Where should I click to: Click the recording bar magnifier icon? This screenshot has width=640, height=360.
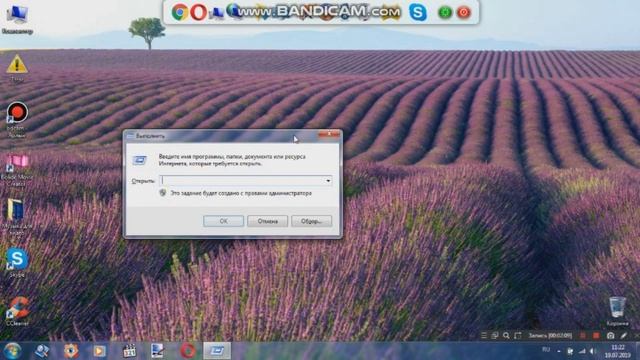click(x=507, y=336)
